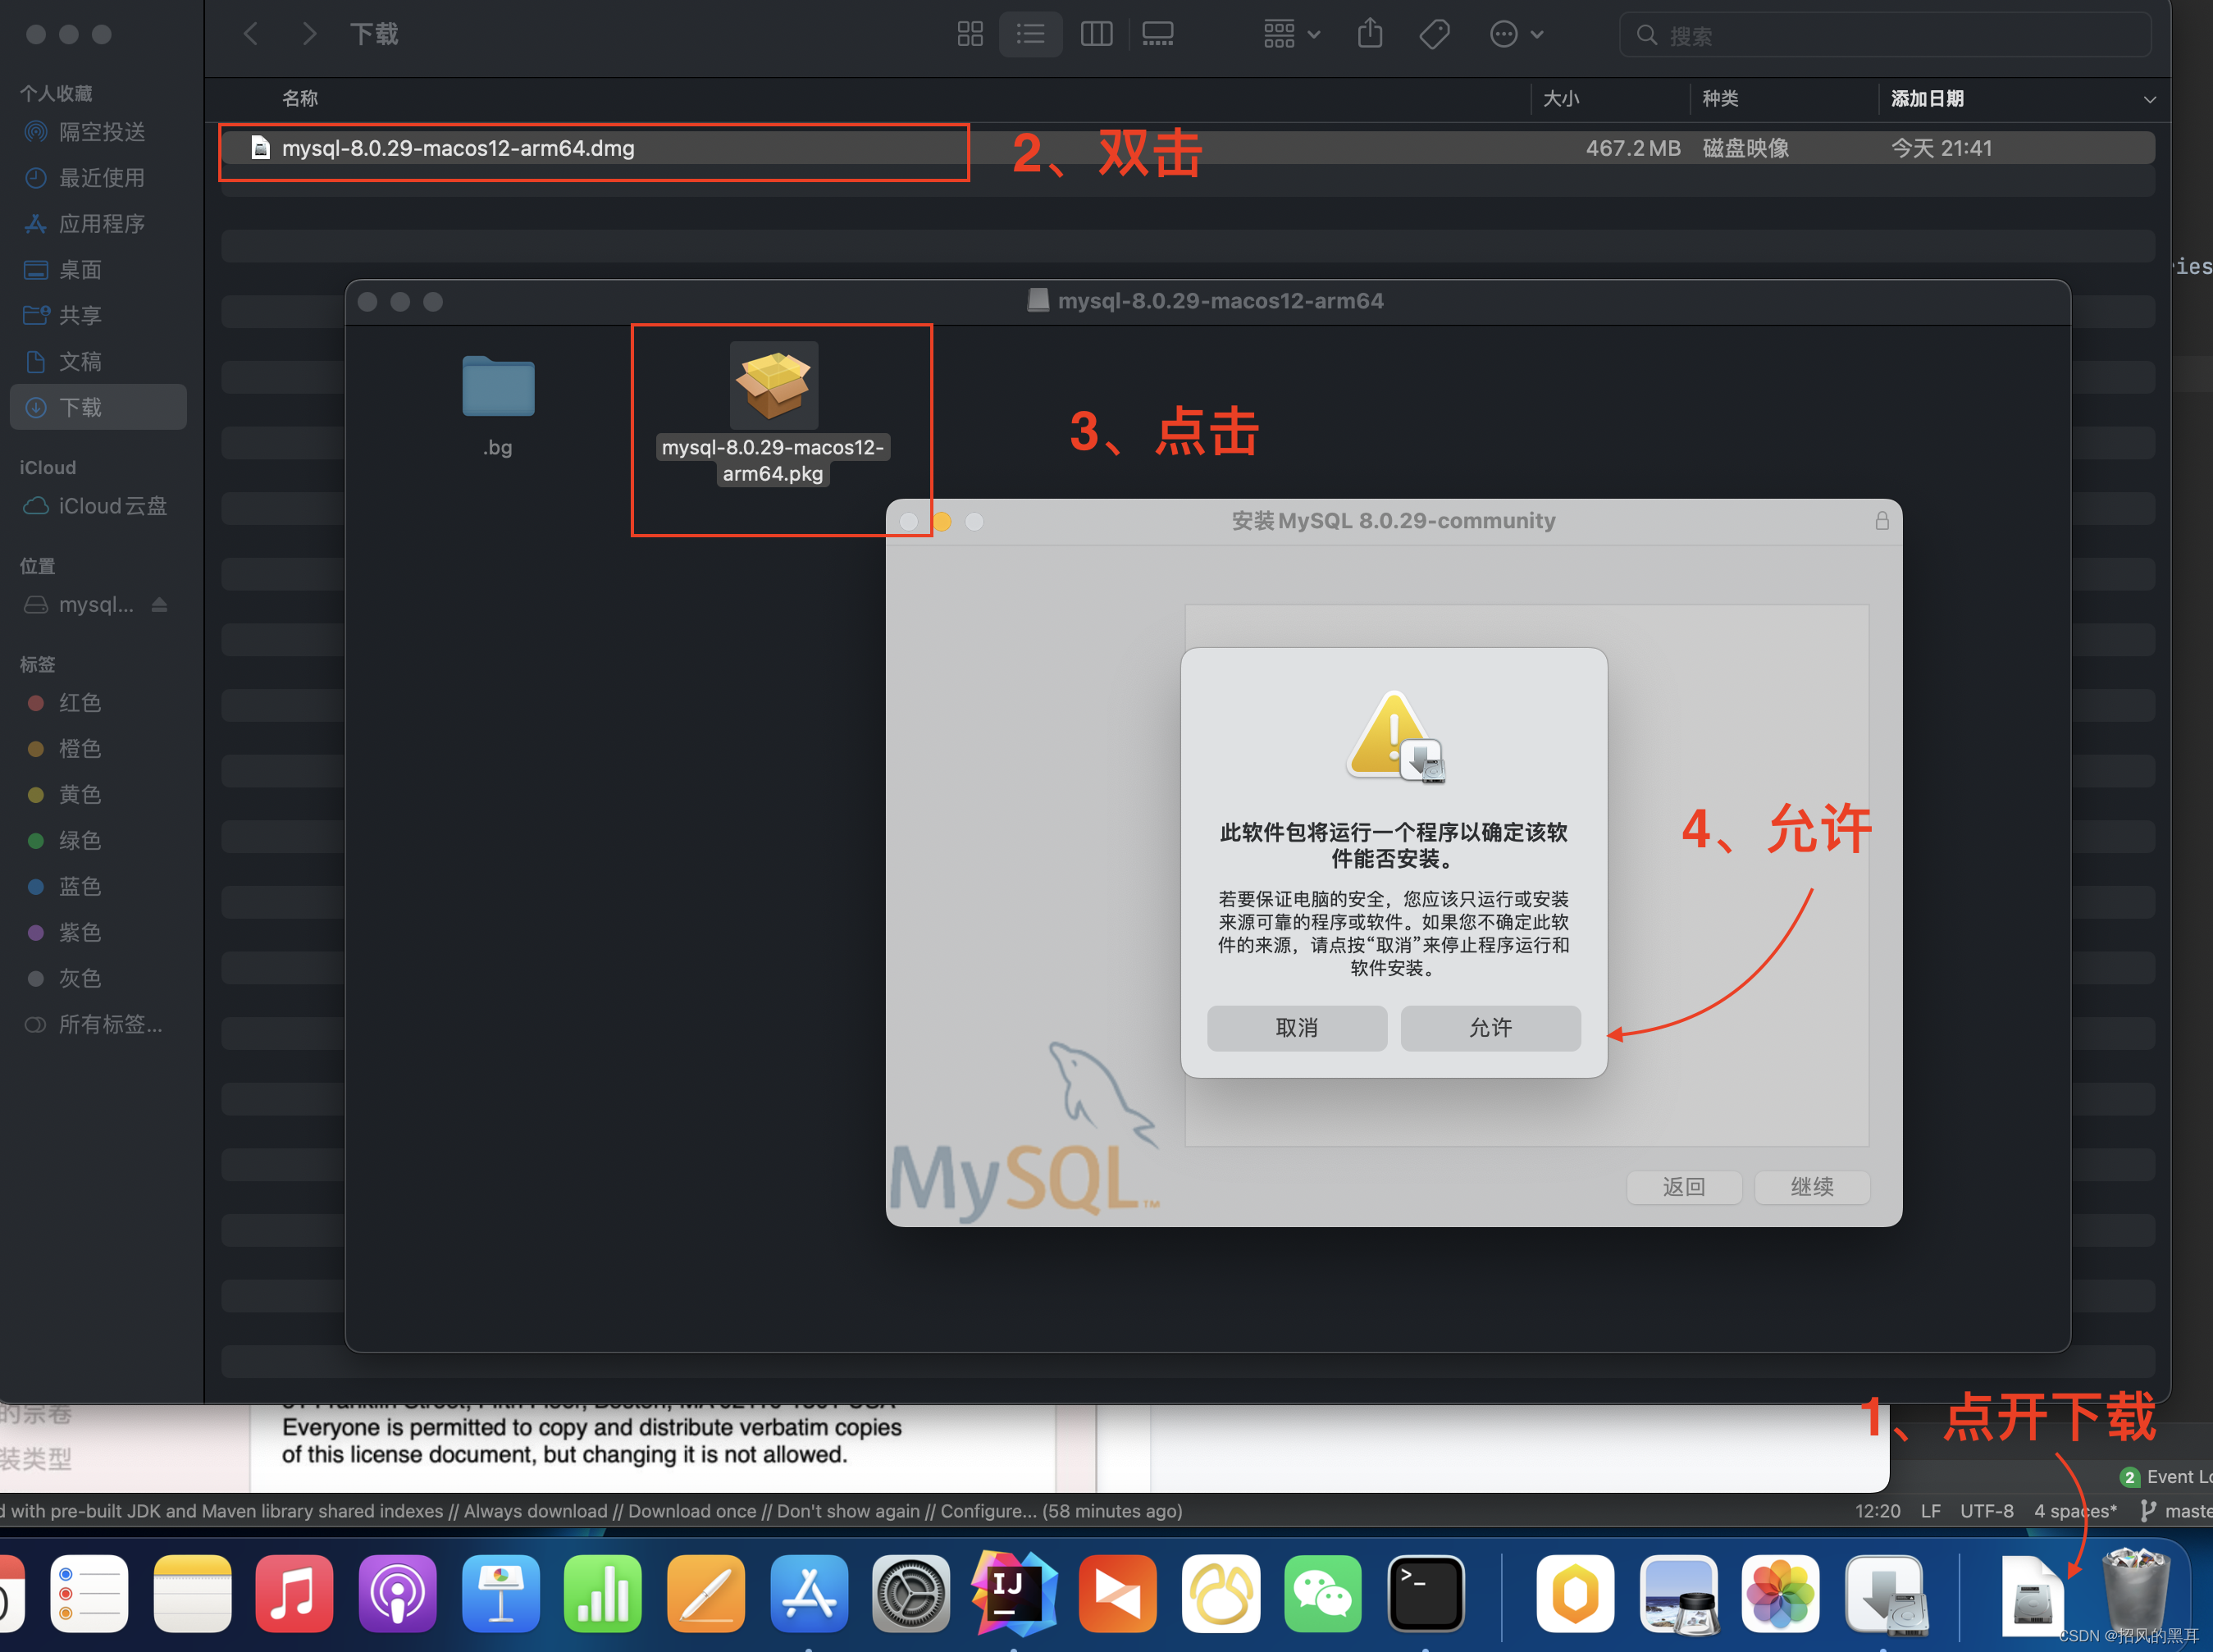Eject the mysql disk image in sidebar
Viewport: 2213px width, 1652px height.
coord(159,605)
